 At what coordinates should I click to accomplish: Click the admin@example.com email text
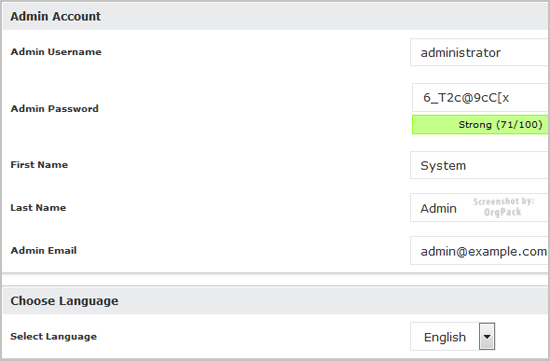click(483, 251)
